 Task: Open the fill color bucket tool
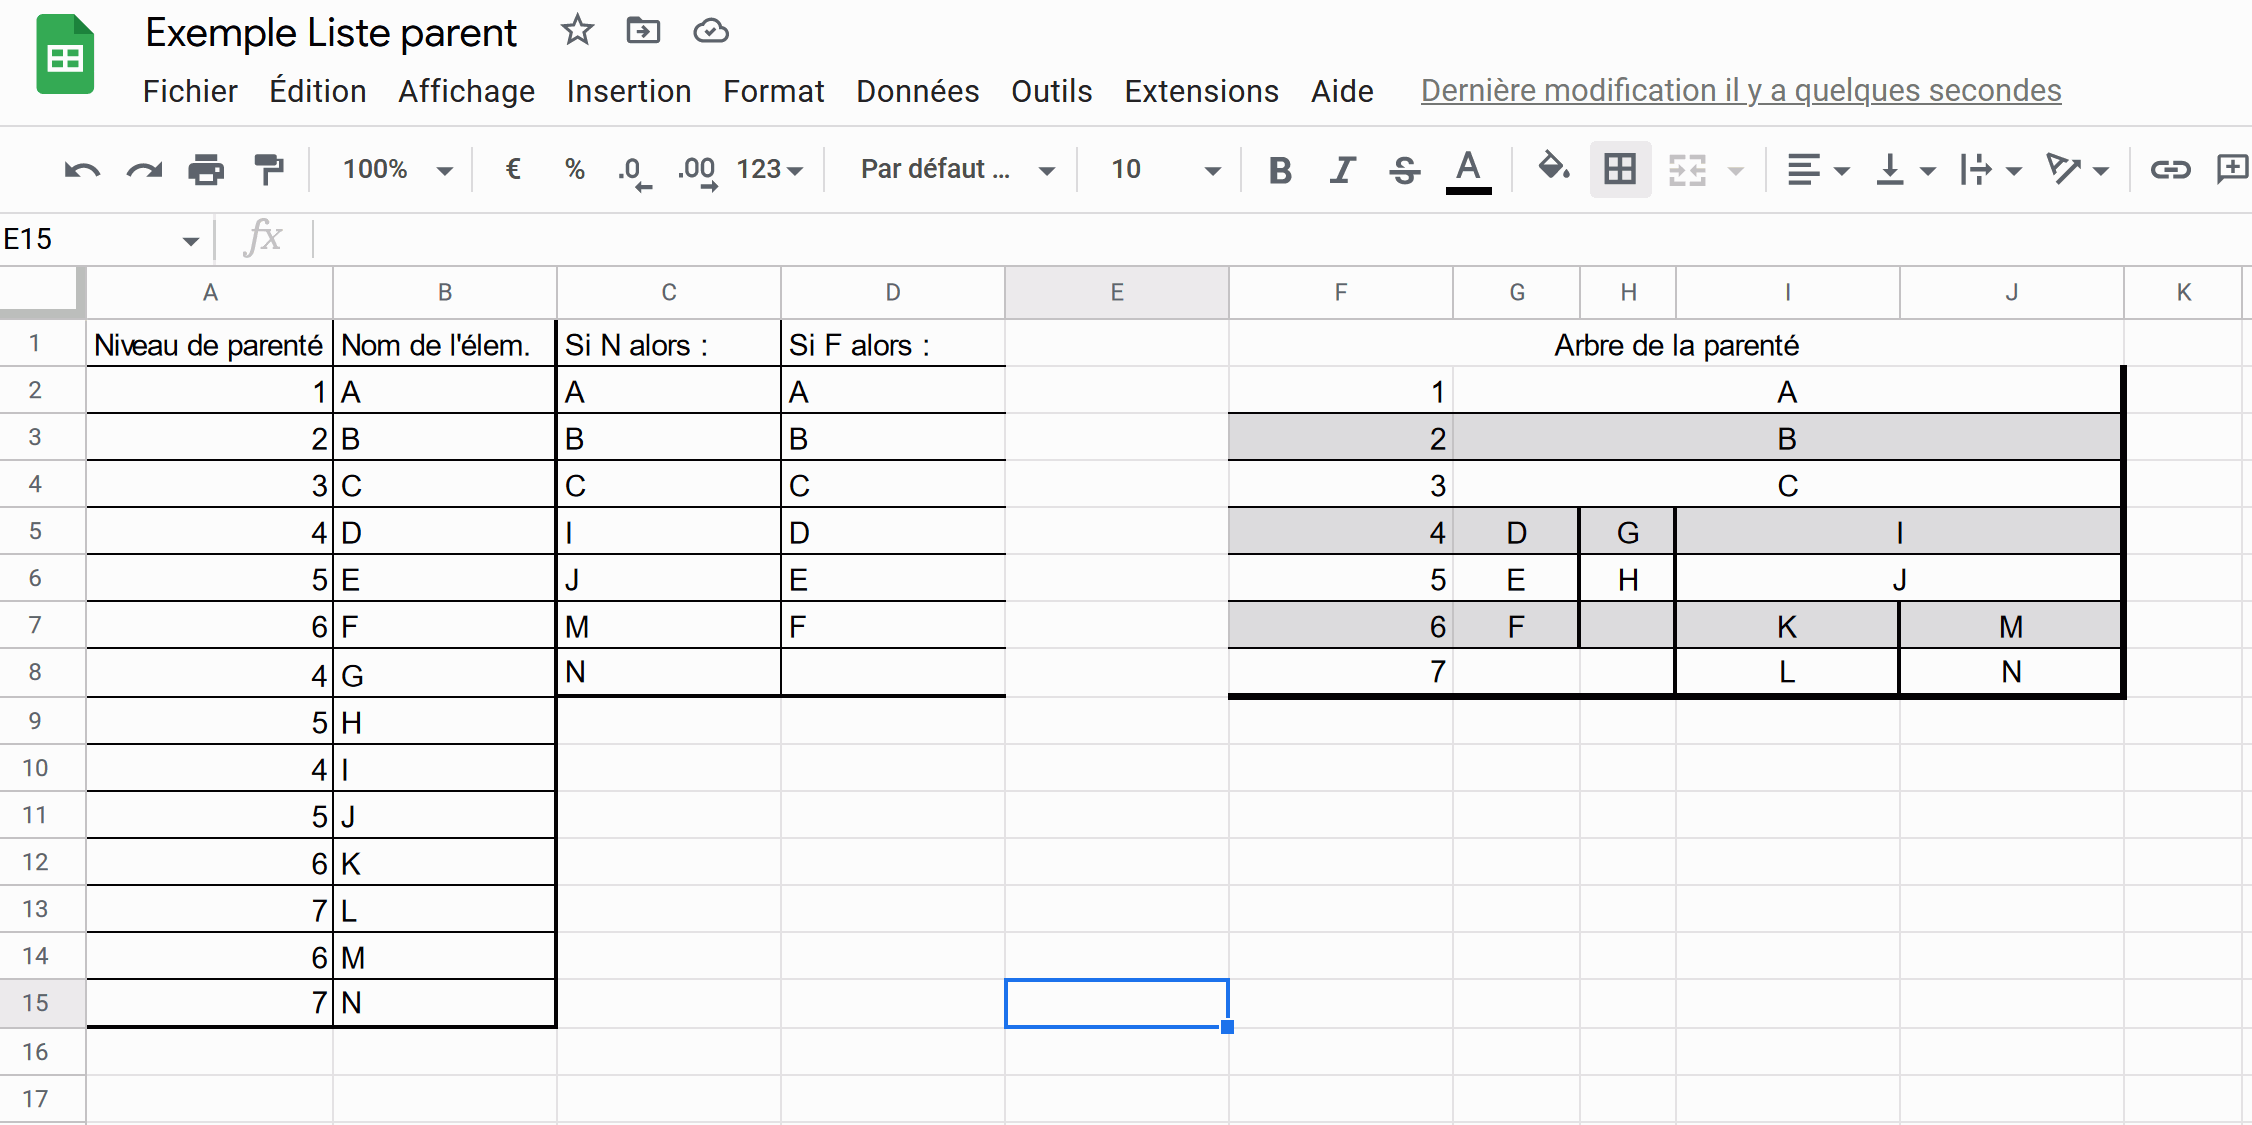1553,168
